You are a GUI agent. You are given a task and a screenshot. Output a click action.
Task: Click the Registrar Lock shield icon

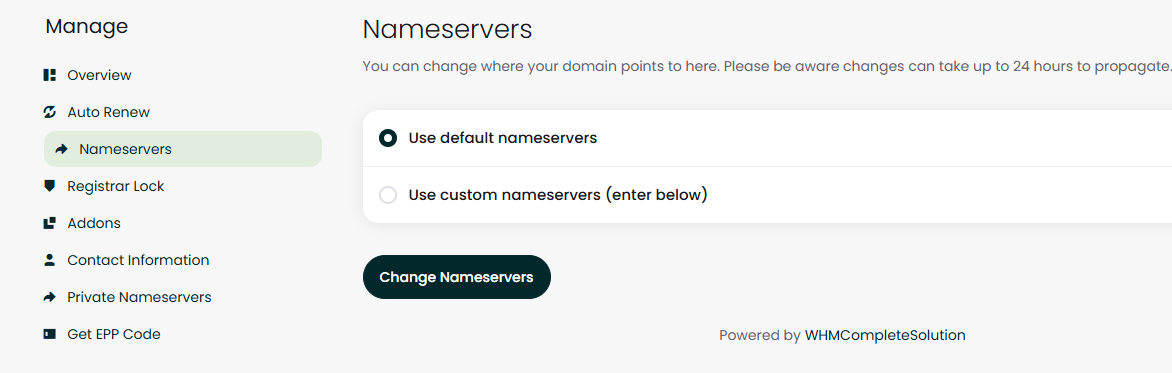click(50, 186)
